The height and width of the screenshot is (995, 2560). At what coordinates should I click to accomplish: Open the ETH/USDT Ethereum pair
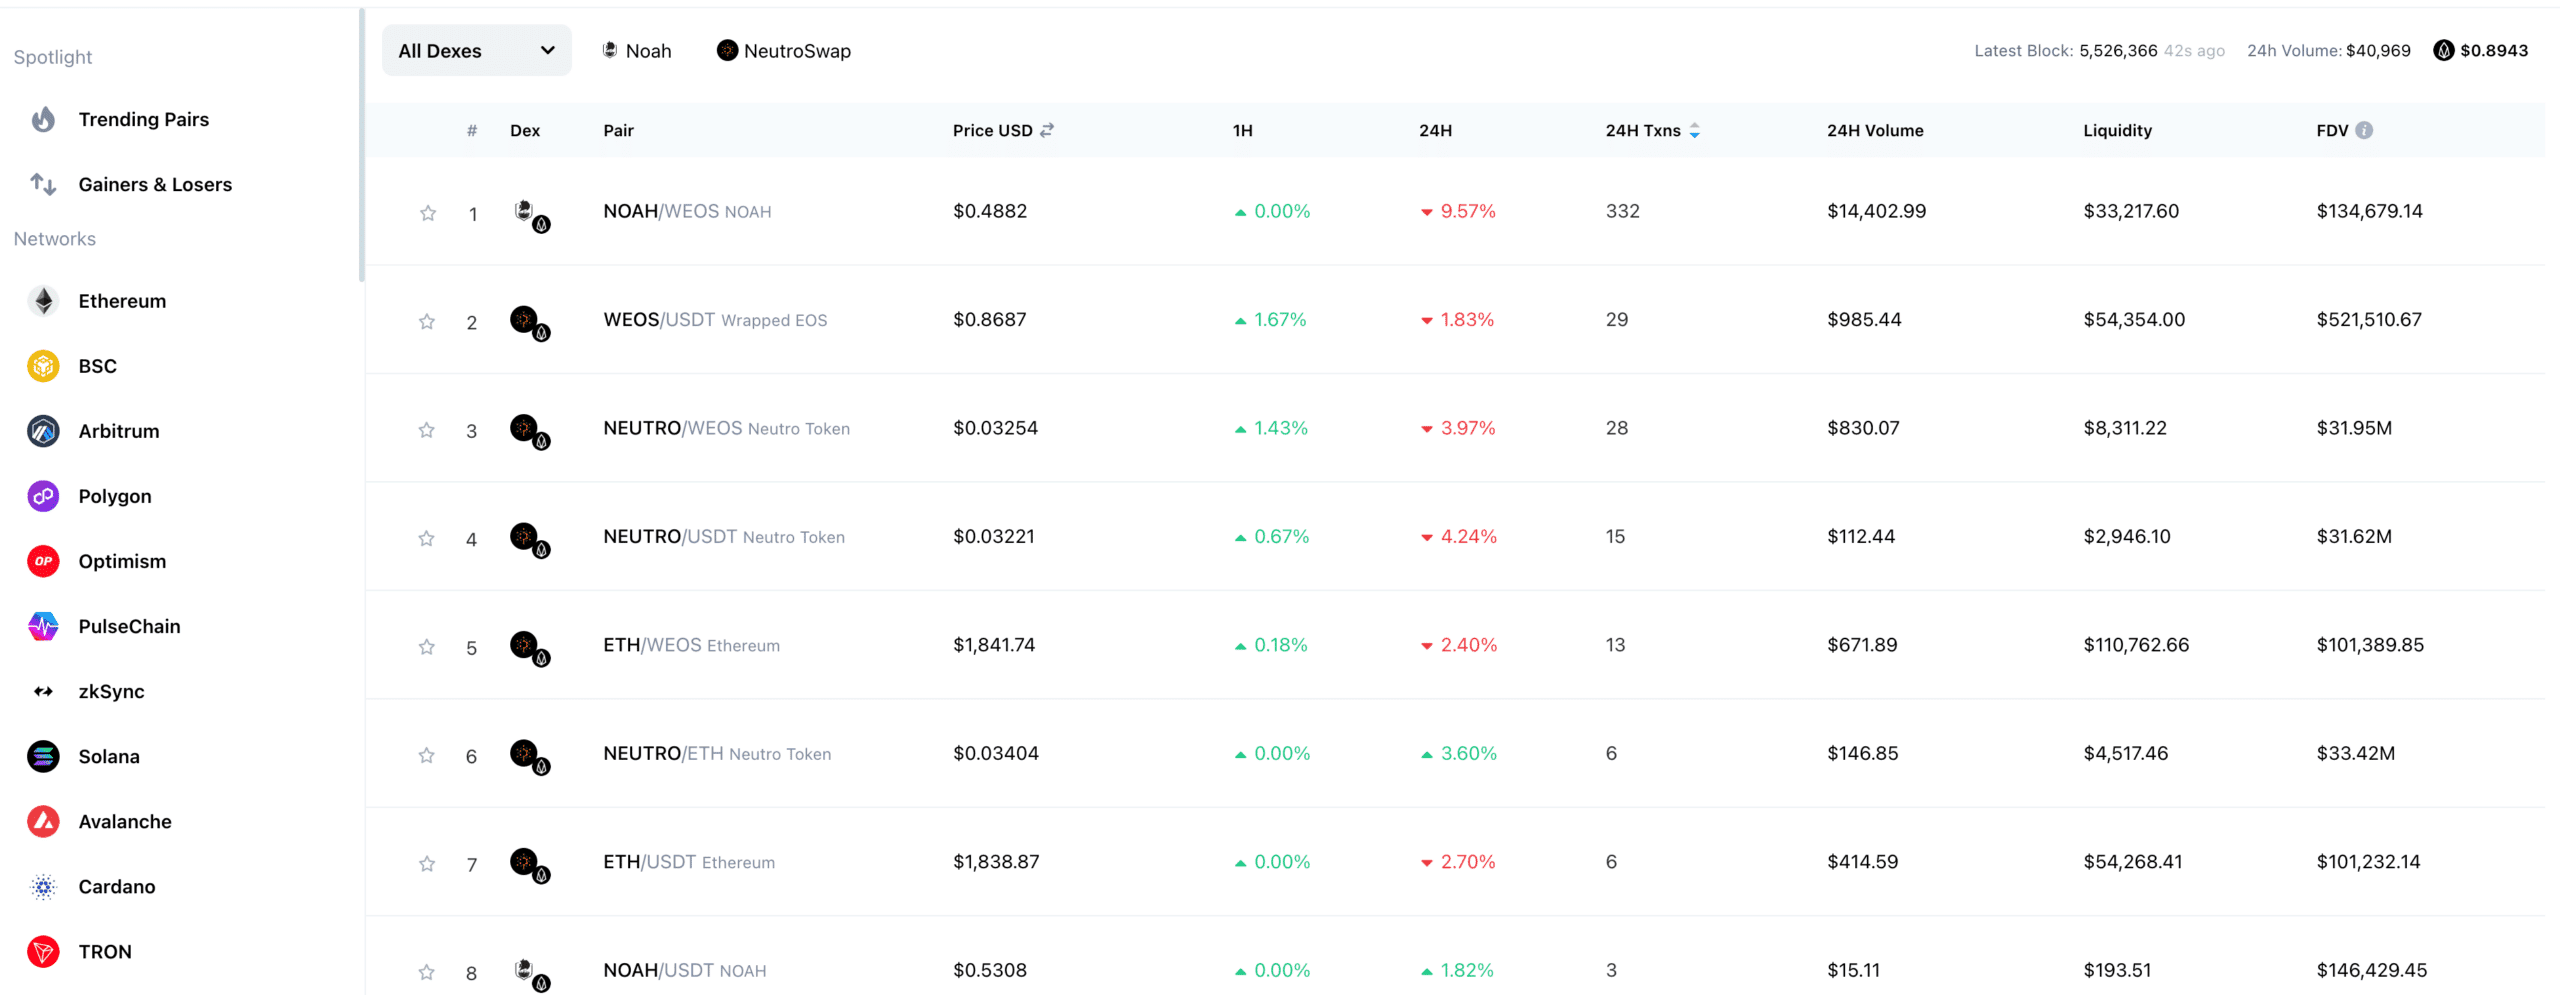[688, 862]
